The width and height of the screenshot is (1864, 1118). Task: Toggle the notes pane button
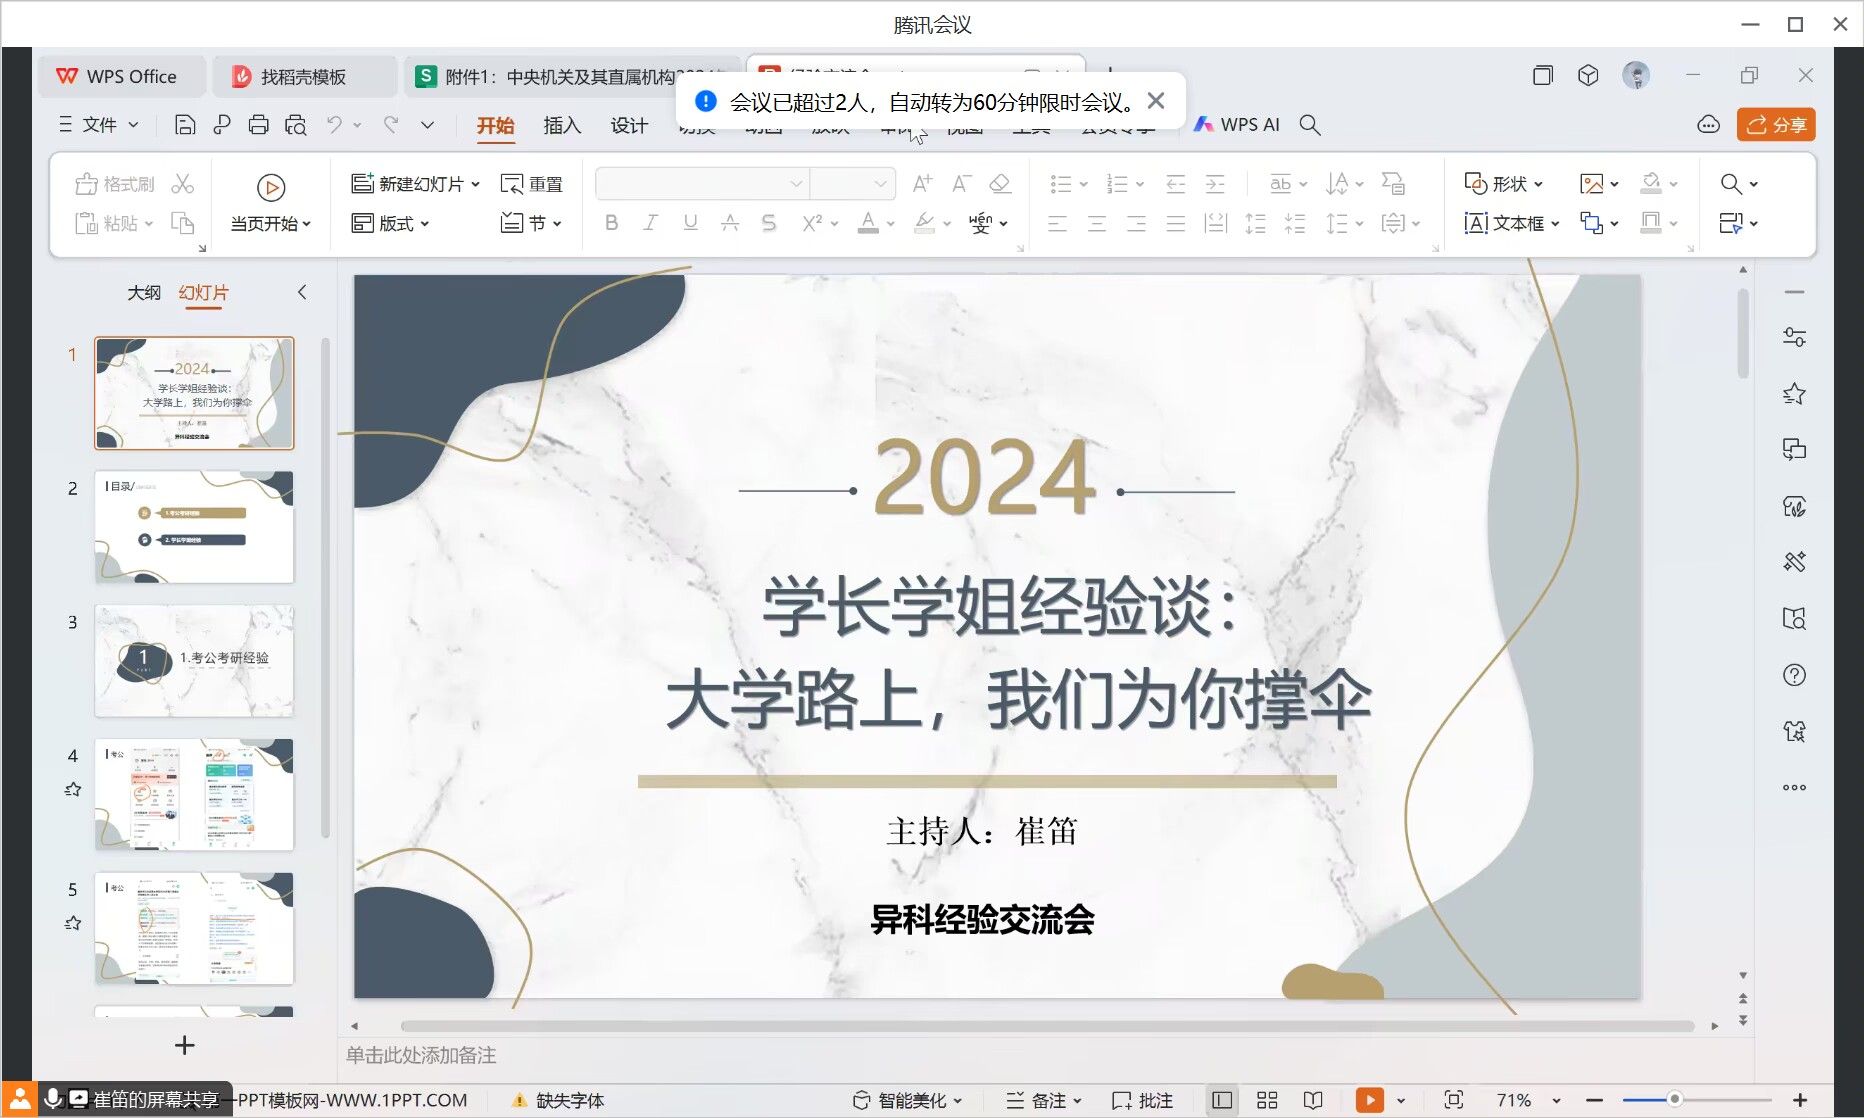pyautogui.click(x=1043, y=1100)
